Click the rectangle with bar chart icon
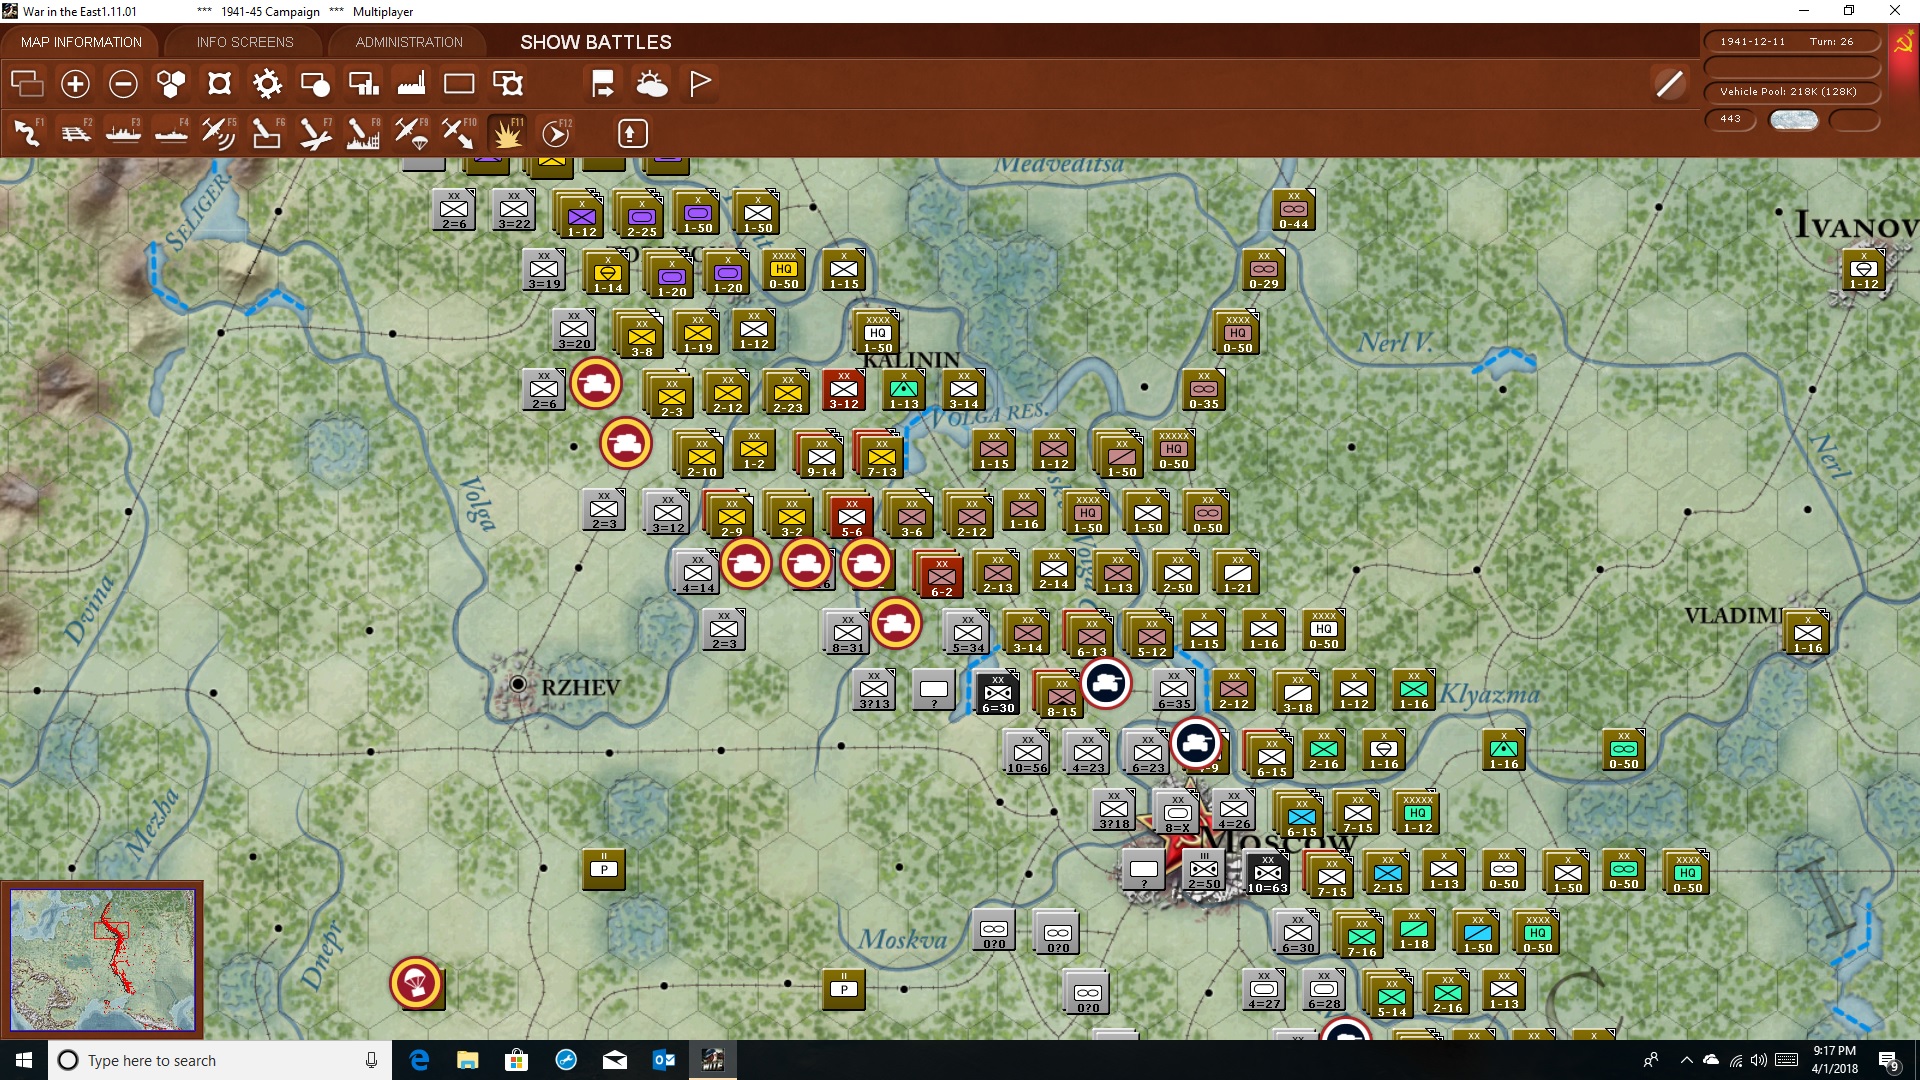The width and height of the screenshot is (1920, 1080). [x=363, y=84]
